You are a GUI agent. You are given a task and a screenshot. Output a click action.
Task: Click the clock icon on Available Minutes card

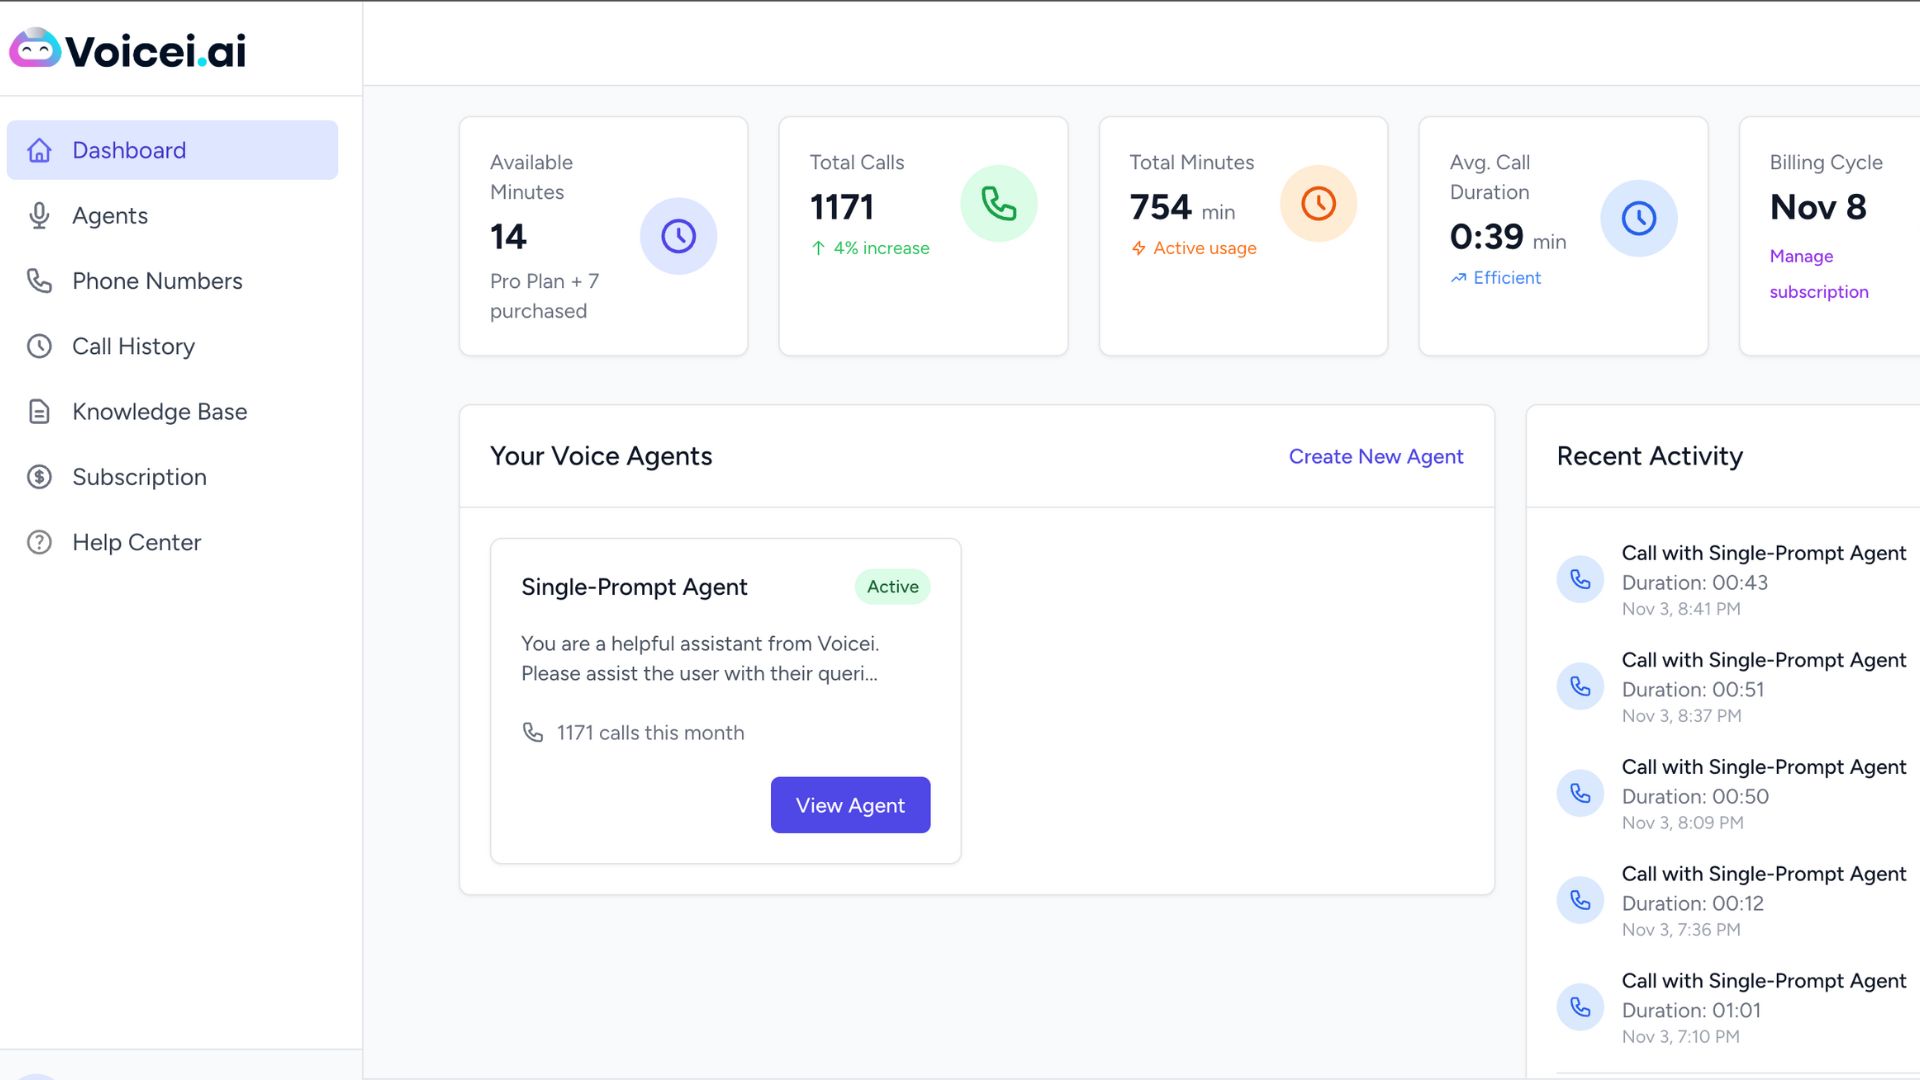click(679, 236)
